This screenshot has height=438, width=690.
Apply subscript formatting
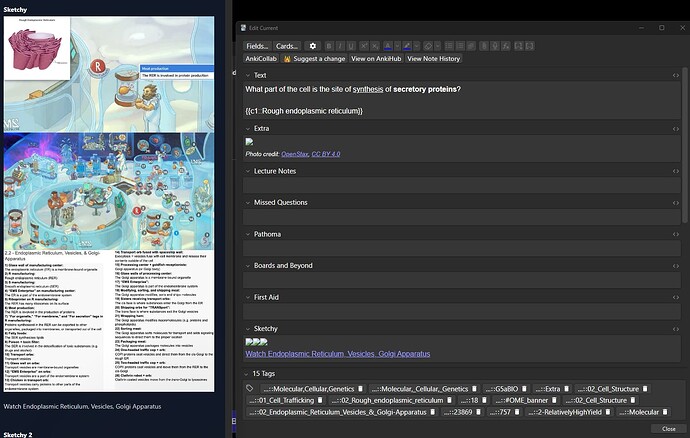(x=374, y=46)
